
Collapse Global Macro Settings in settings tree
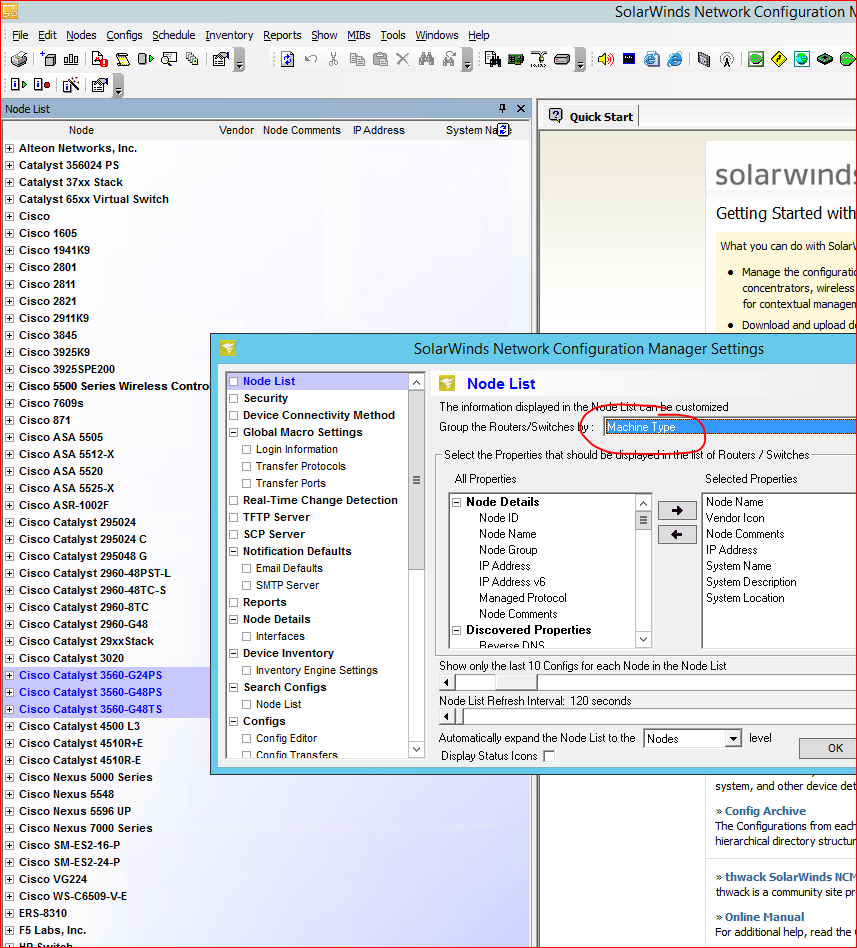(234, 432)
